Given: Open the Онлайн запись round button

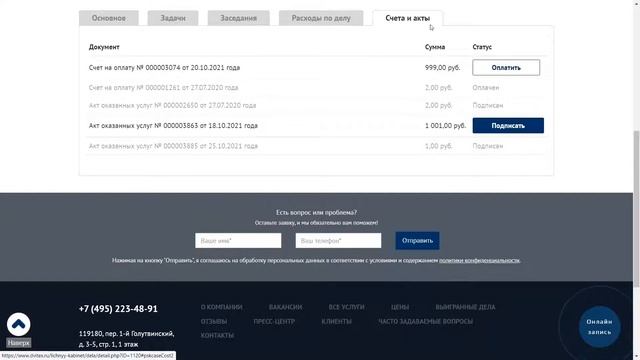Looking at the screenshot, I should tap(599, 327).
